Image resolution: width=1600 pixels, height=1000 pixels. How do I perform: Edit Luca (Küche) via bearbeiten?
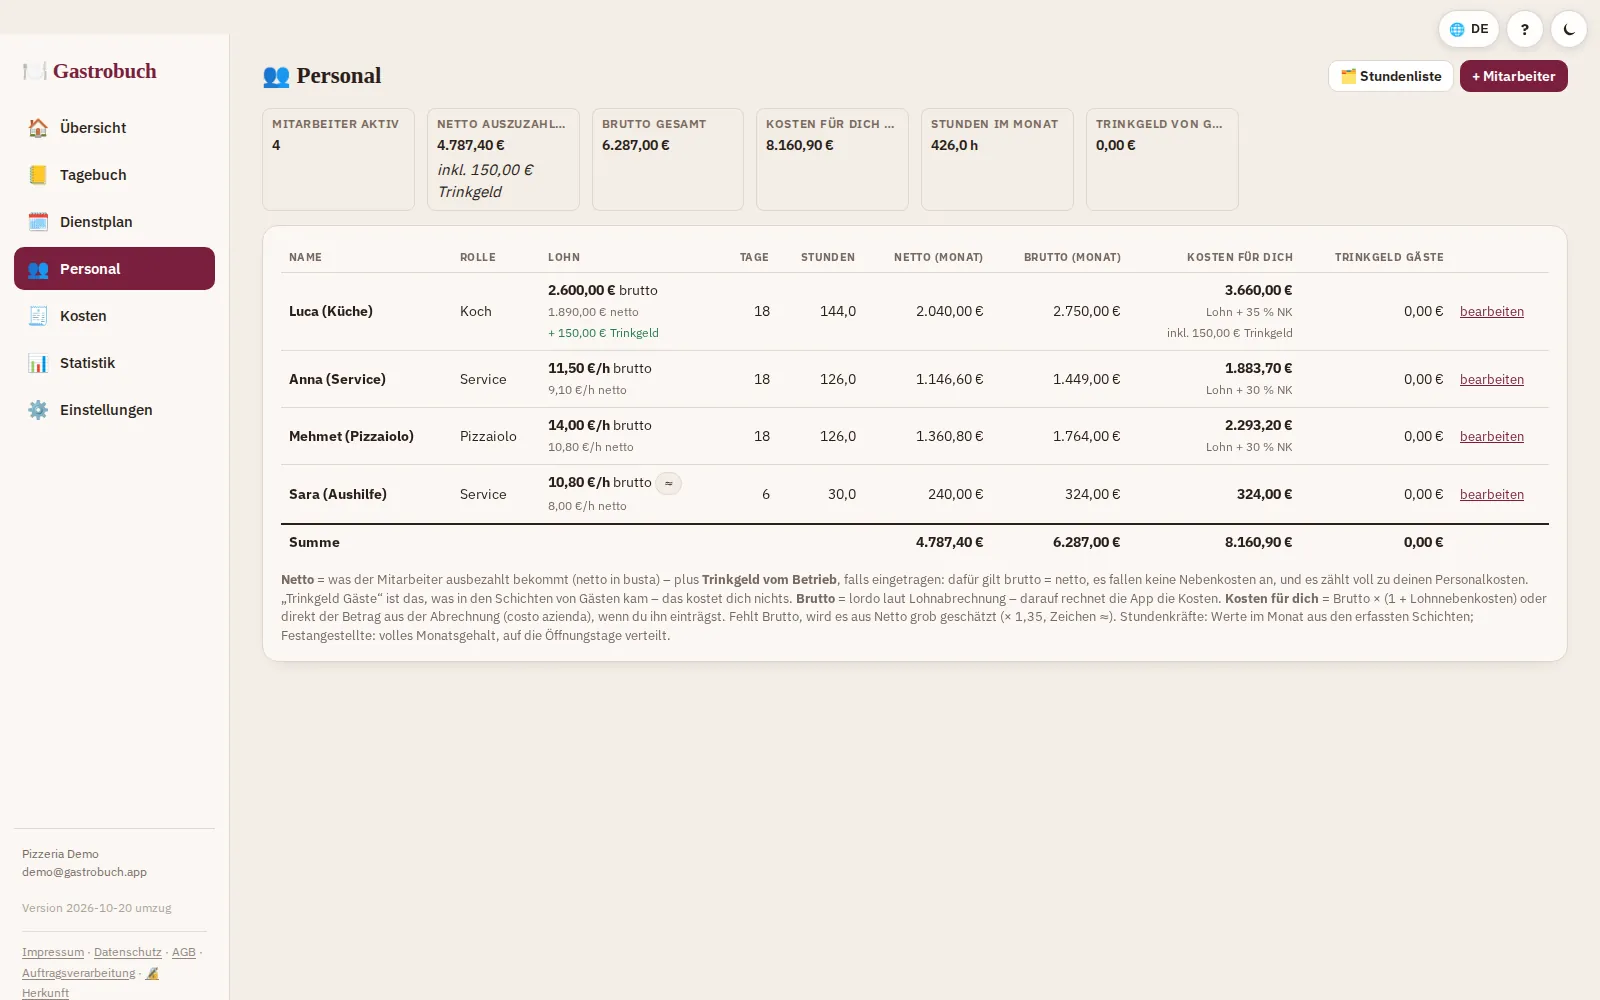click(x=1491, y=312)
